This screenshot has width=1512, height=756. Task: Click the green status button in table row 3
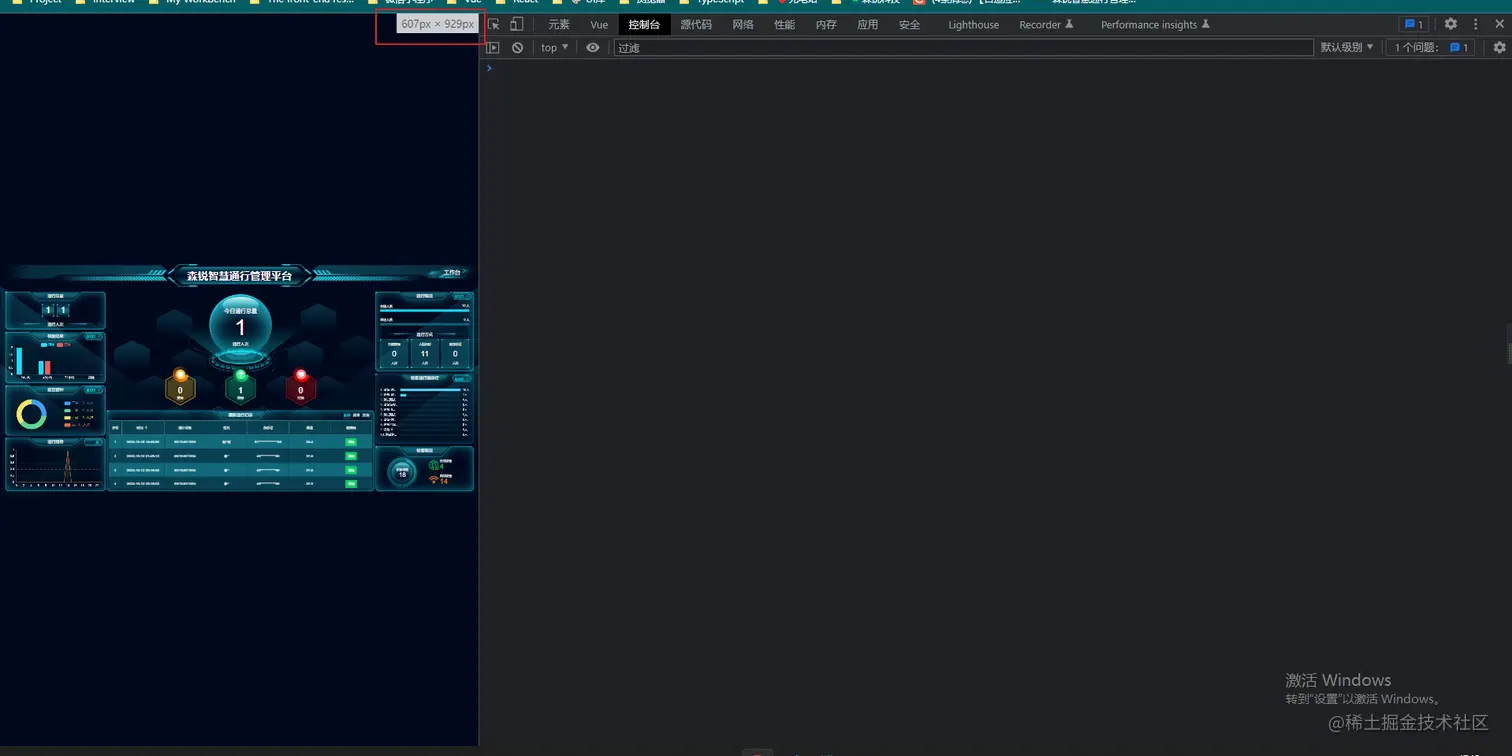click(x=351, y=470)
